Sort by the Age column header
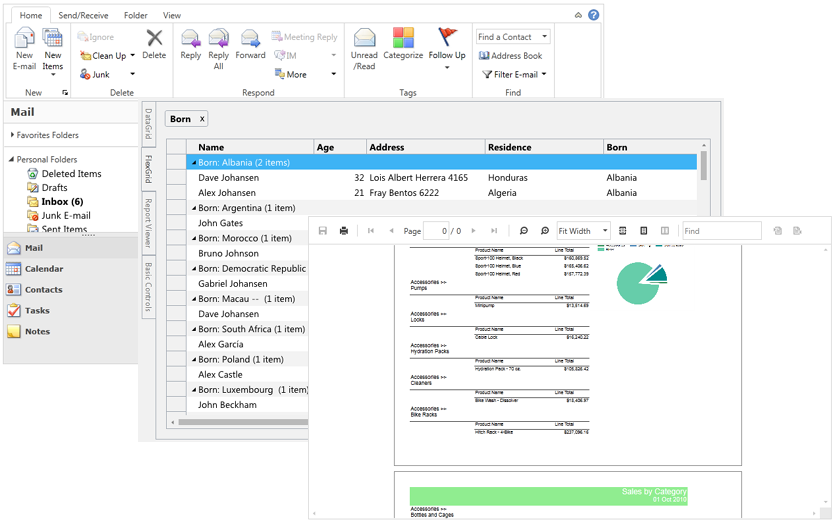 [x=340, y=147]
